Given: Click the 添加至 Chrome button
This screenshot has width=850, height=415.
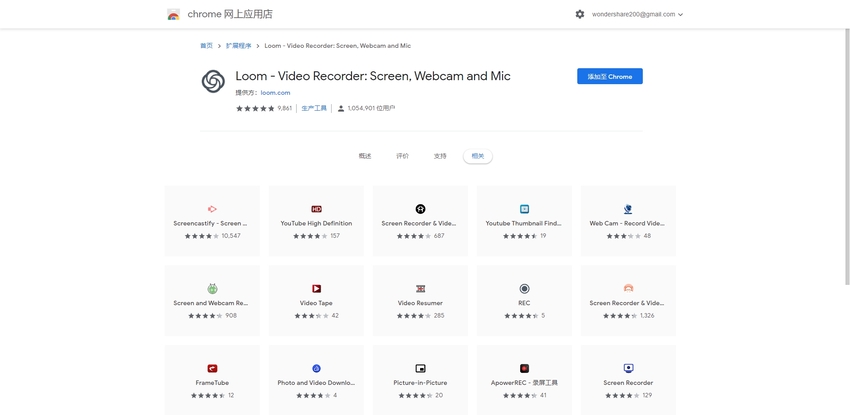Looking at the screenshot, I should [x=610, y=76].
